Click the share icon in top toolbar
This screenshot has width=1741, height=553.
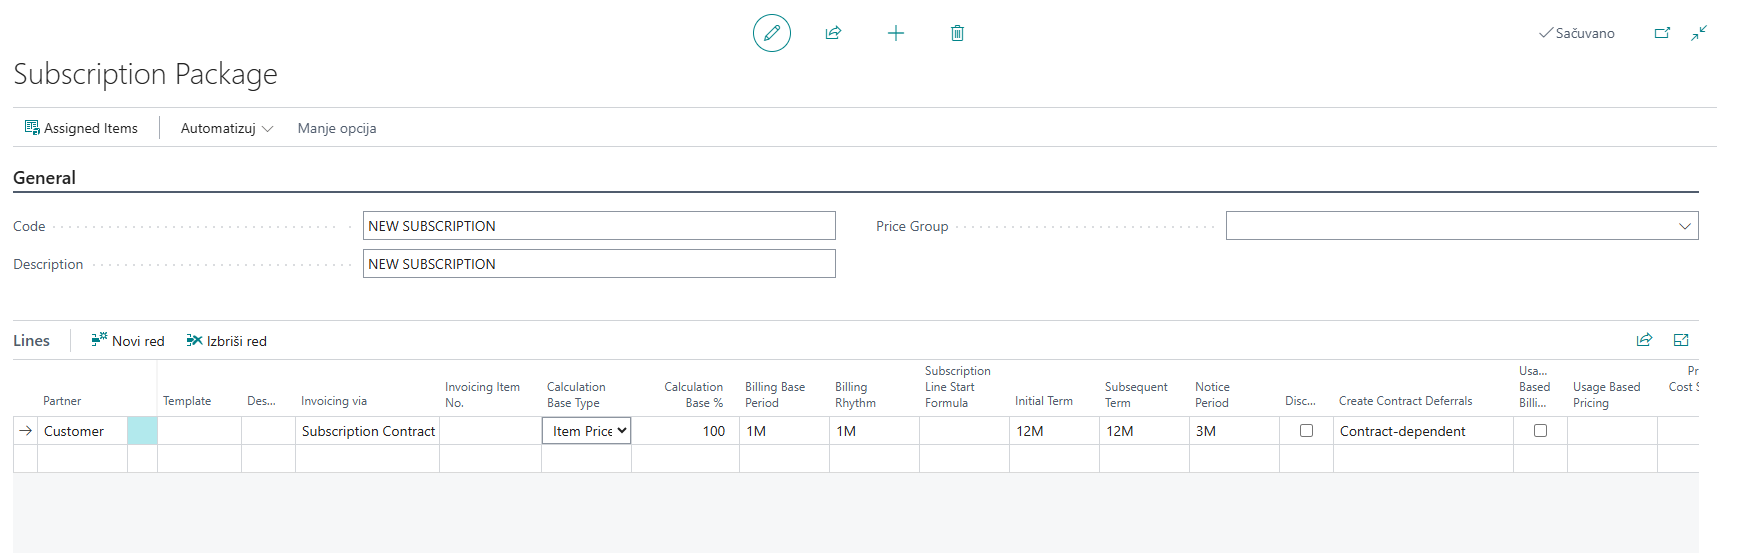coord(833,33)
